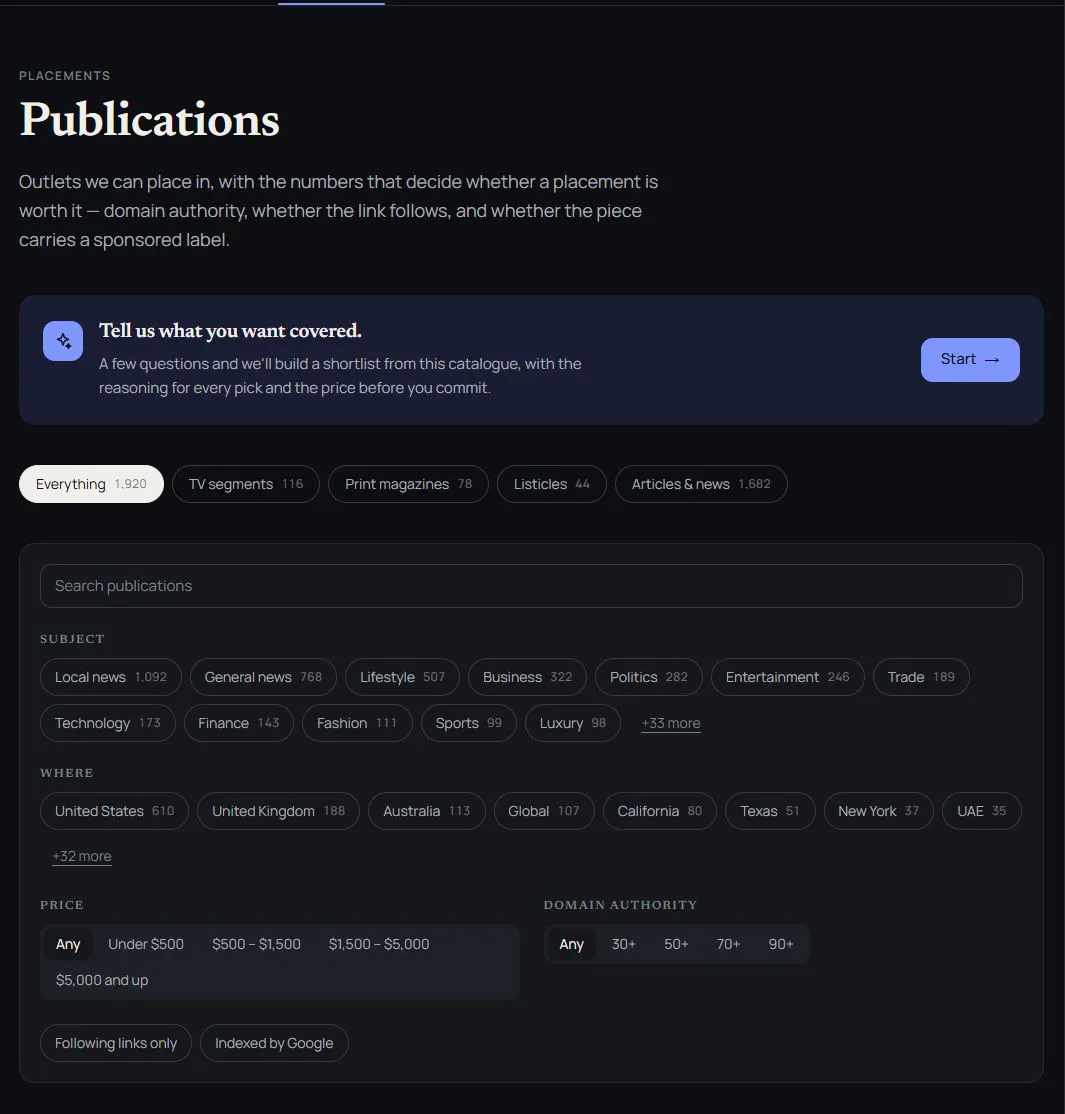Start the coverage questionnaire

coord(970,359)
